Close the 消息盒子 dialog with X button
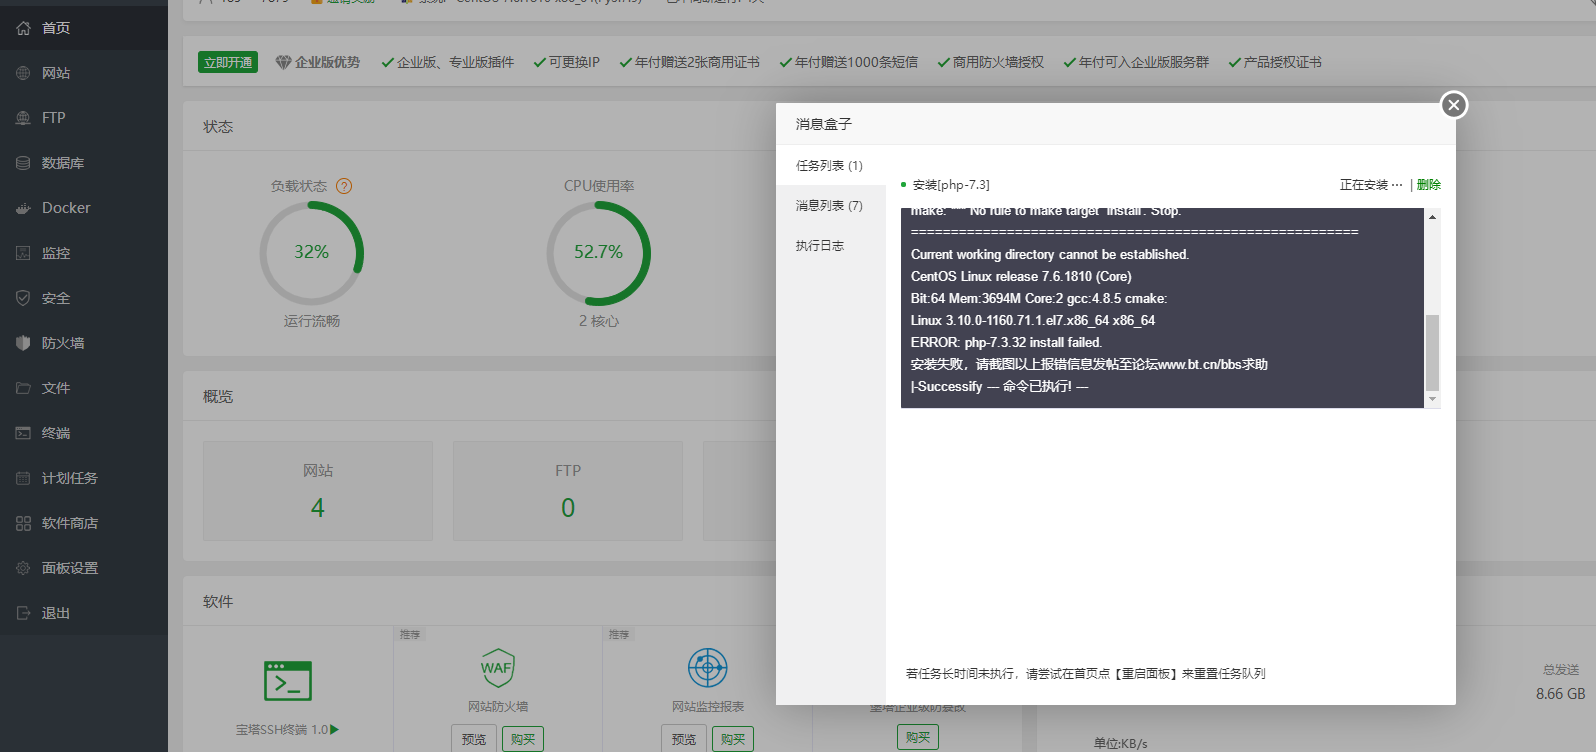This screenshot has height=752, width=1596. pyautogui.click(x=1454, y=105)
